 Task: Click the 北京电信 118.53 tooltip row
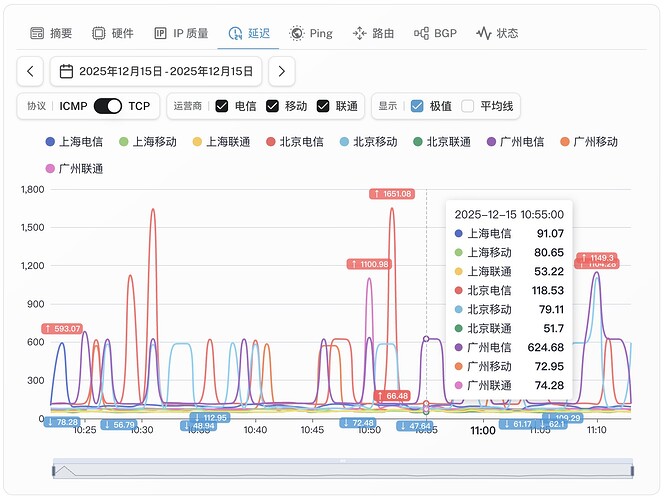[509, 291]
